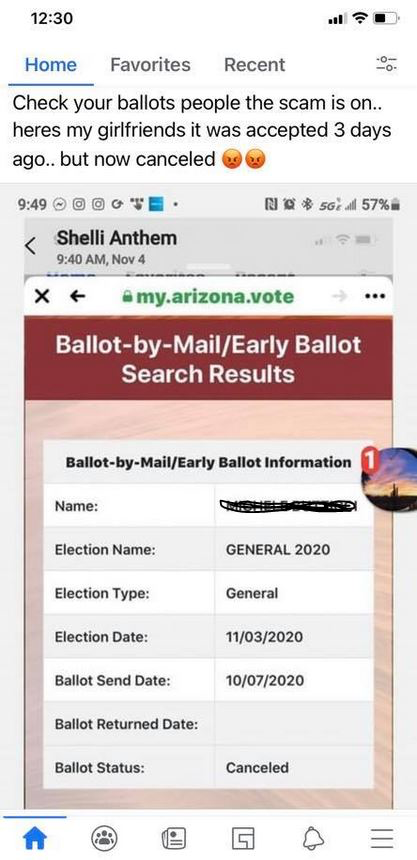Switch to the Favorites tab

point(150,65)
